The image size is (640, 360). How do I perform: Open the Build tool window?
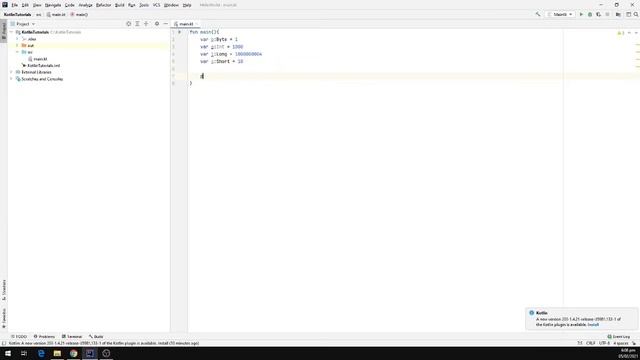click(96, 336)
